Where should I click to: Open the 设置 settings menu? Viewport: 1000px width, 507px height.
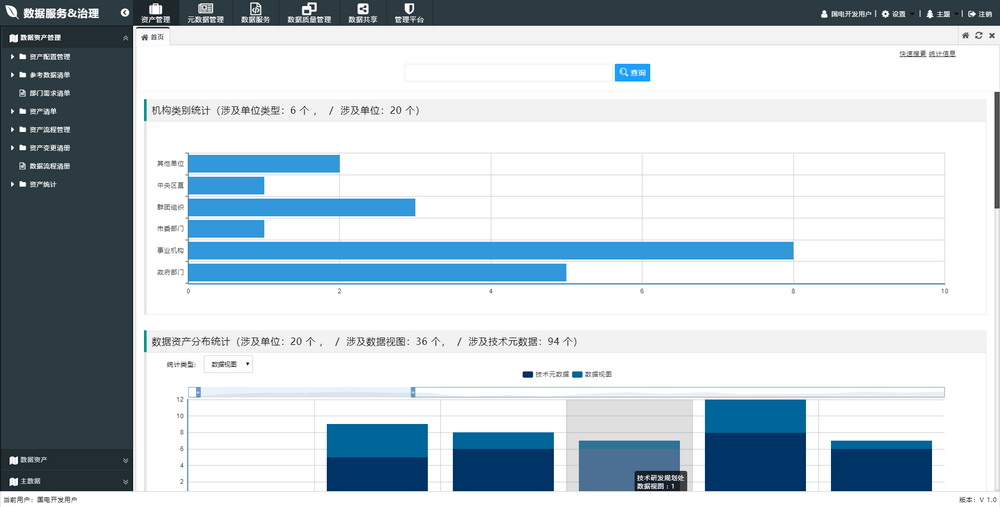(896, 14)
